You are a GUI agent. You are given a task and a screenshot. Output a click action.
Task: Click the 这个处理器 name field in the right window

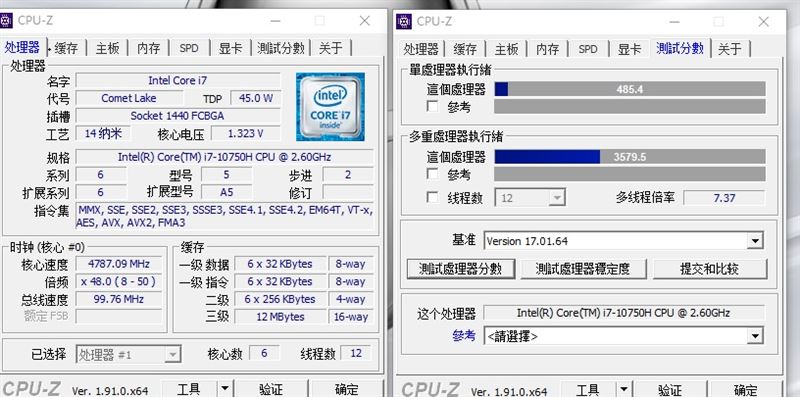[x=623, y=312]
